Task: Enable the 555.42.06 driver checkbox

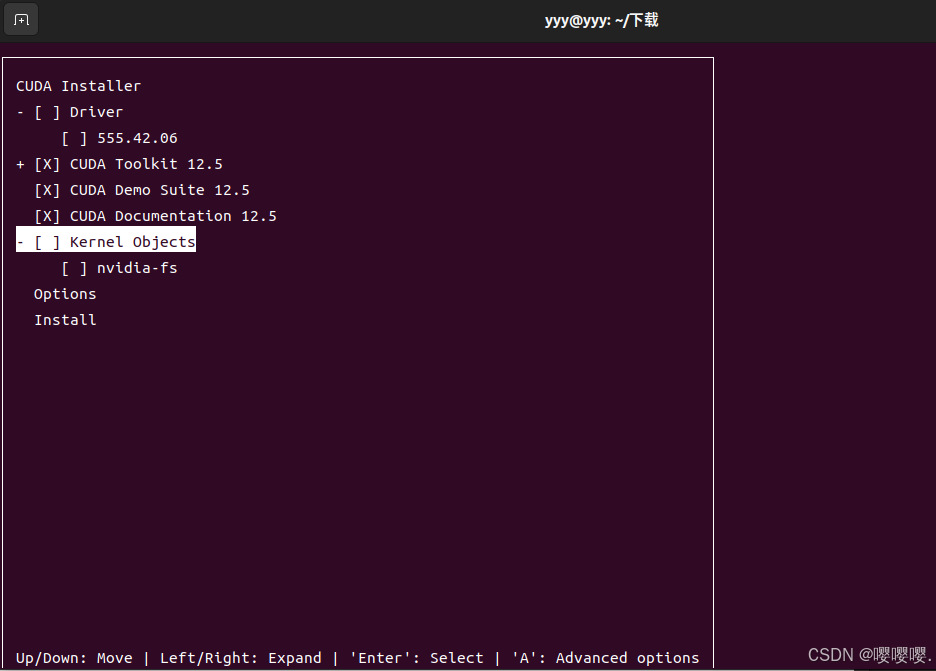Action: pyautogui.click(x=72, y=137)
